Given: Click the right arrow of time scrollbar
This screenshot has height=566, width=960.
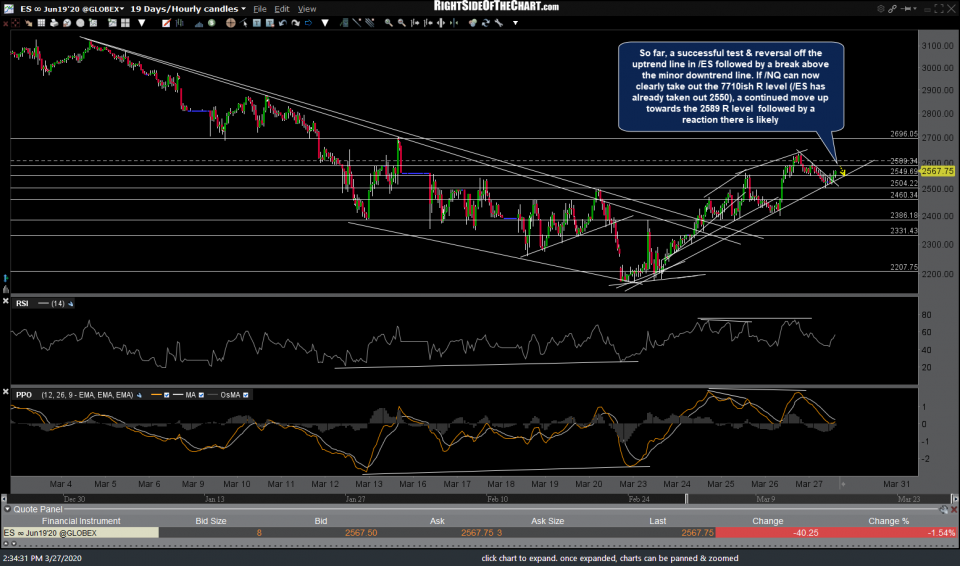Looking at the screenshot, I should (954, 499).
